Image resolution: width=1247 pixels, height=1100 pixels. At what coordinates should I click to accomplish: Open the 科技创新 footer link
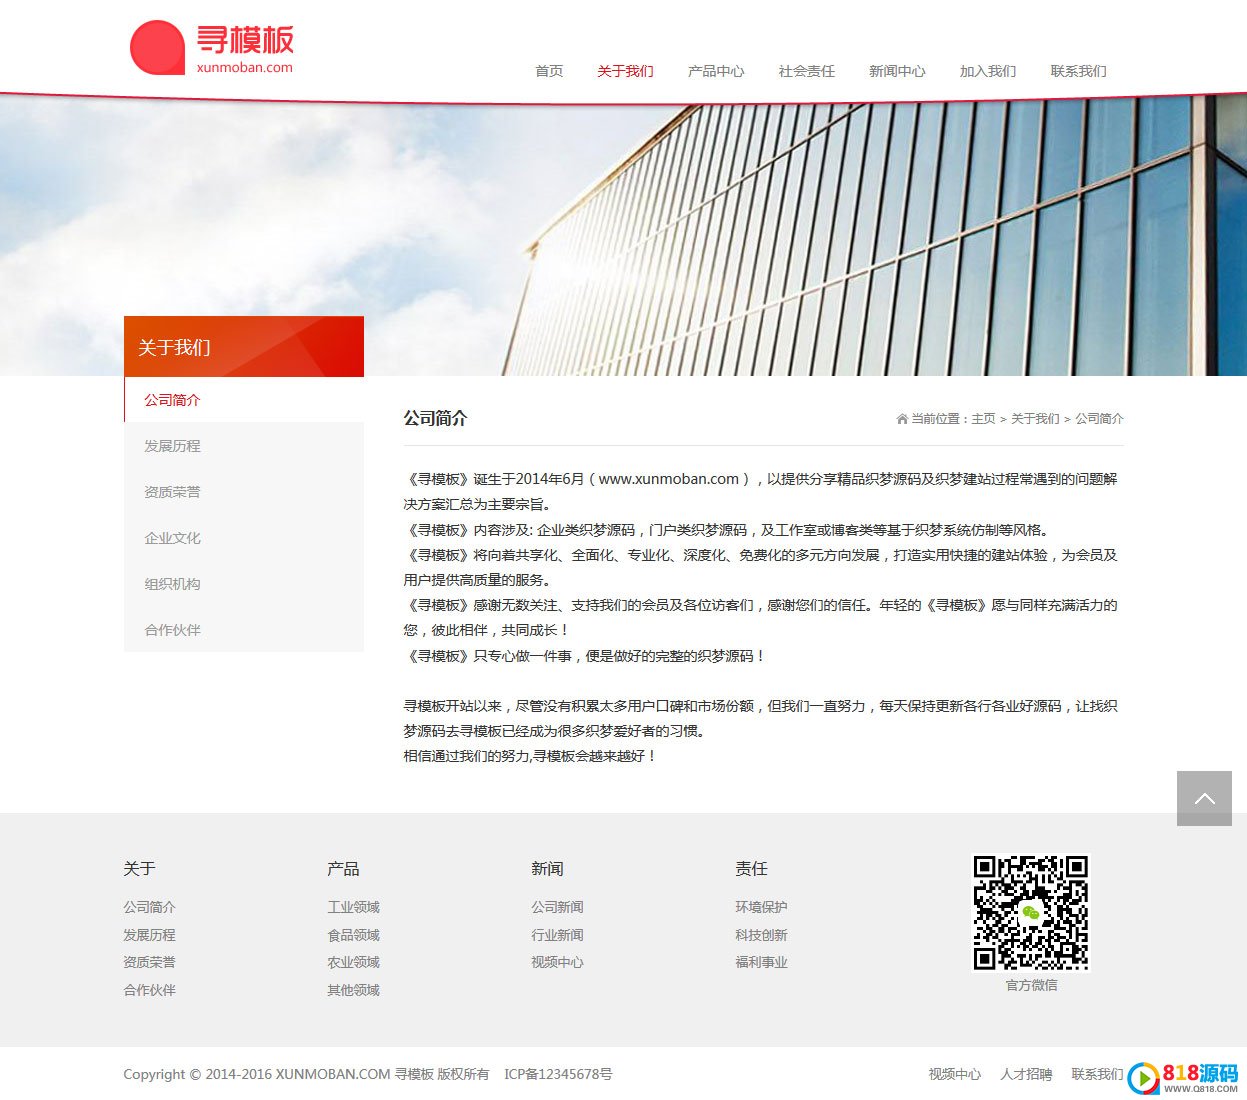coord(762,935)
